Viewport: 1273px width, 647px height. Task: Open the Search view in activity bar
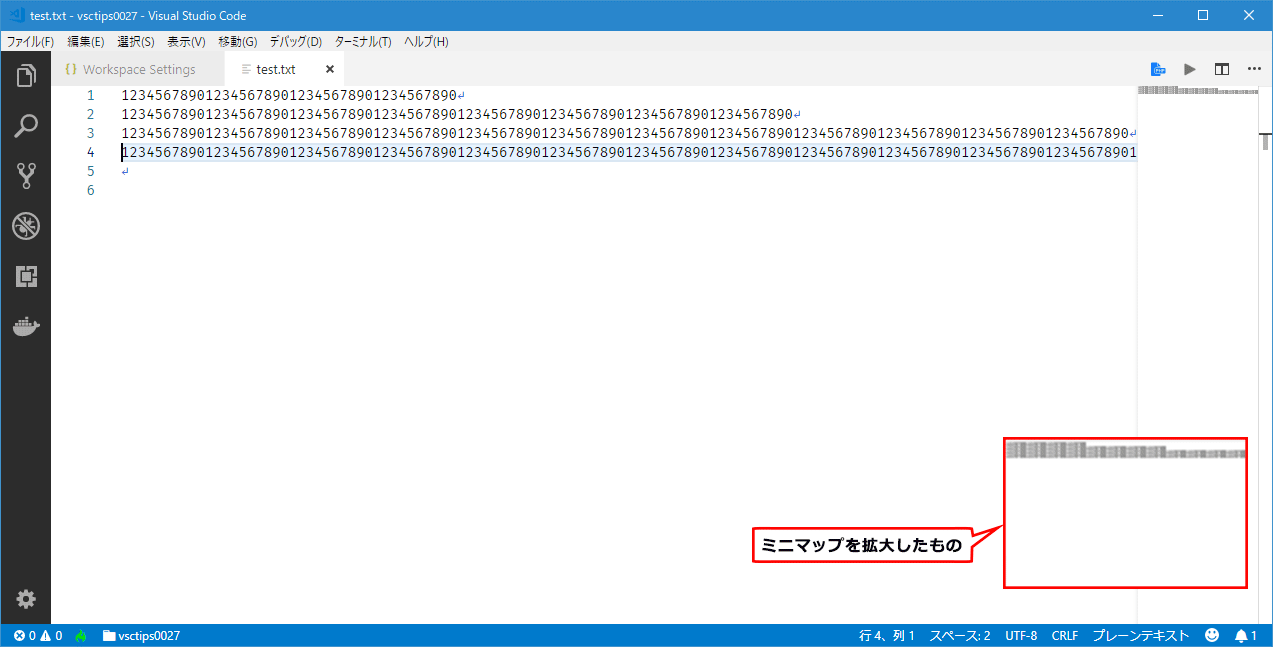coord(26,126)
